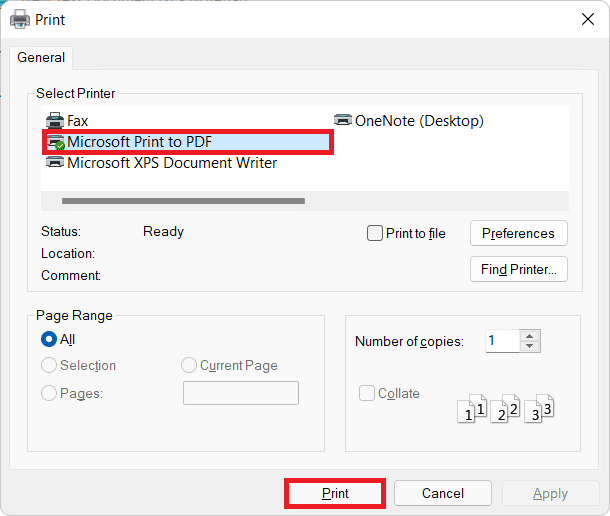The image size is (610, 516).
Task: Click the Microsoft Print to PDF printer icon
Action: click(56, 142)
